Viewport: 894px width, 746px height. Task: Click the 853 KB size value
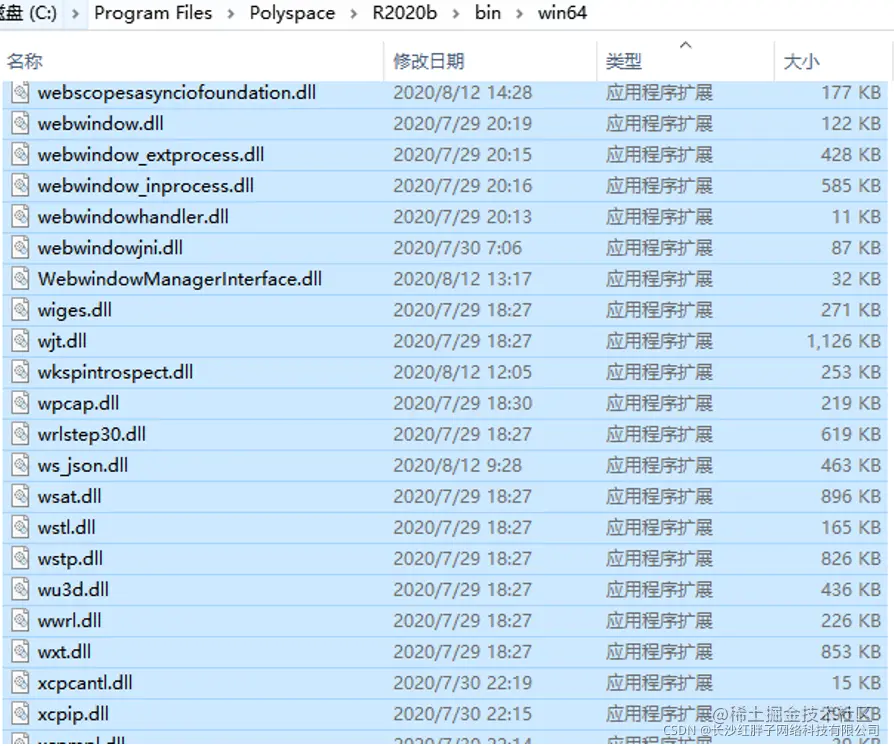[x=851, y=652]
